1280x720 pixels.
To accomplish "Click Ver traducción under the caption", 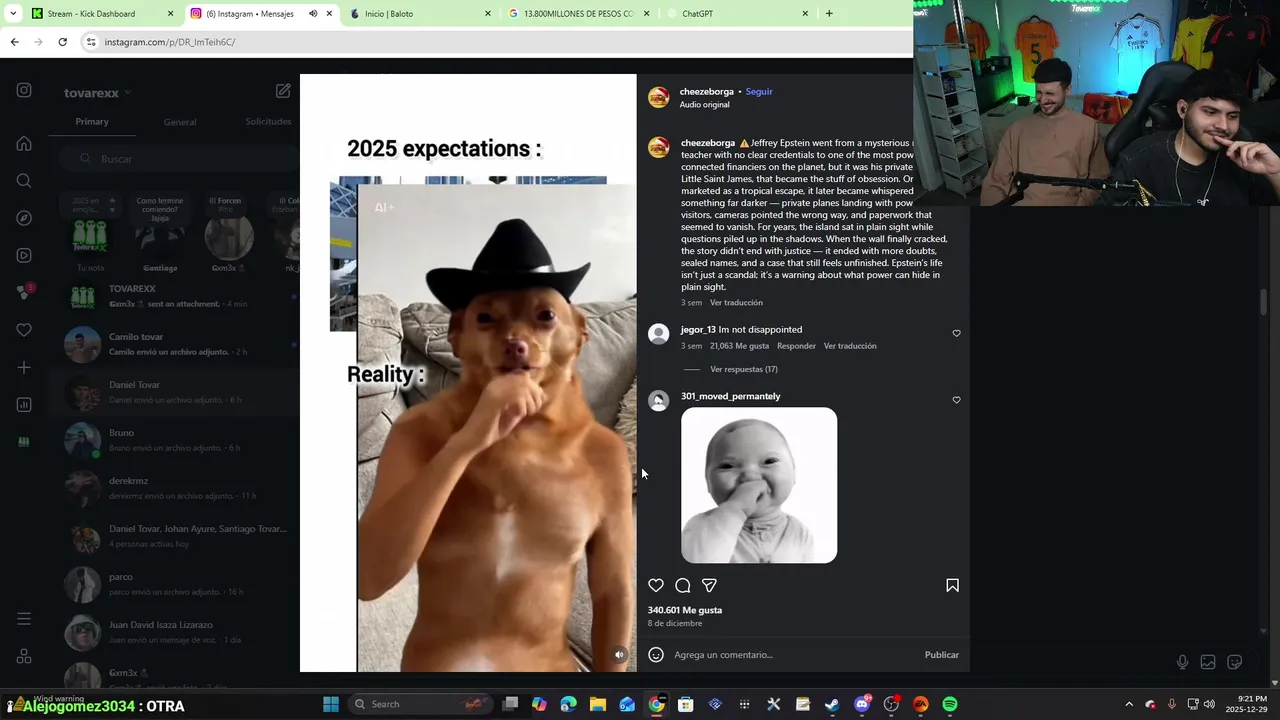I will (736, 302).
